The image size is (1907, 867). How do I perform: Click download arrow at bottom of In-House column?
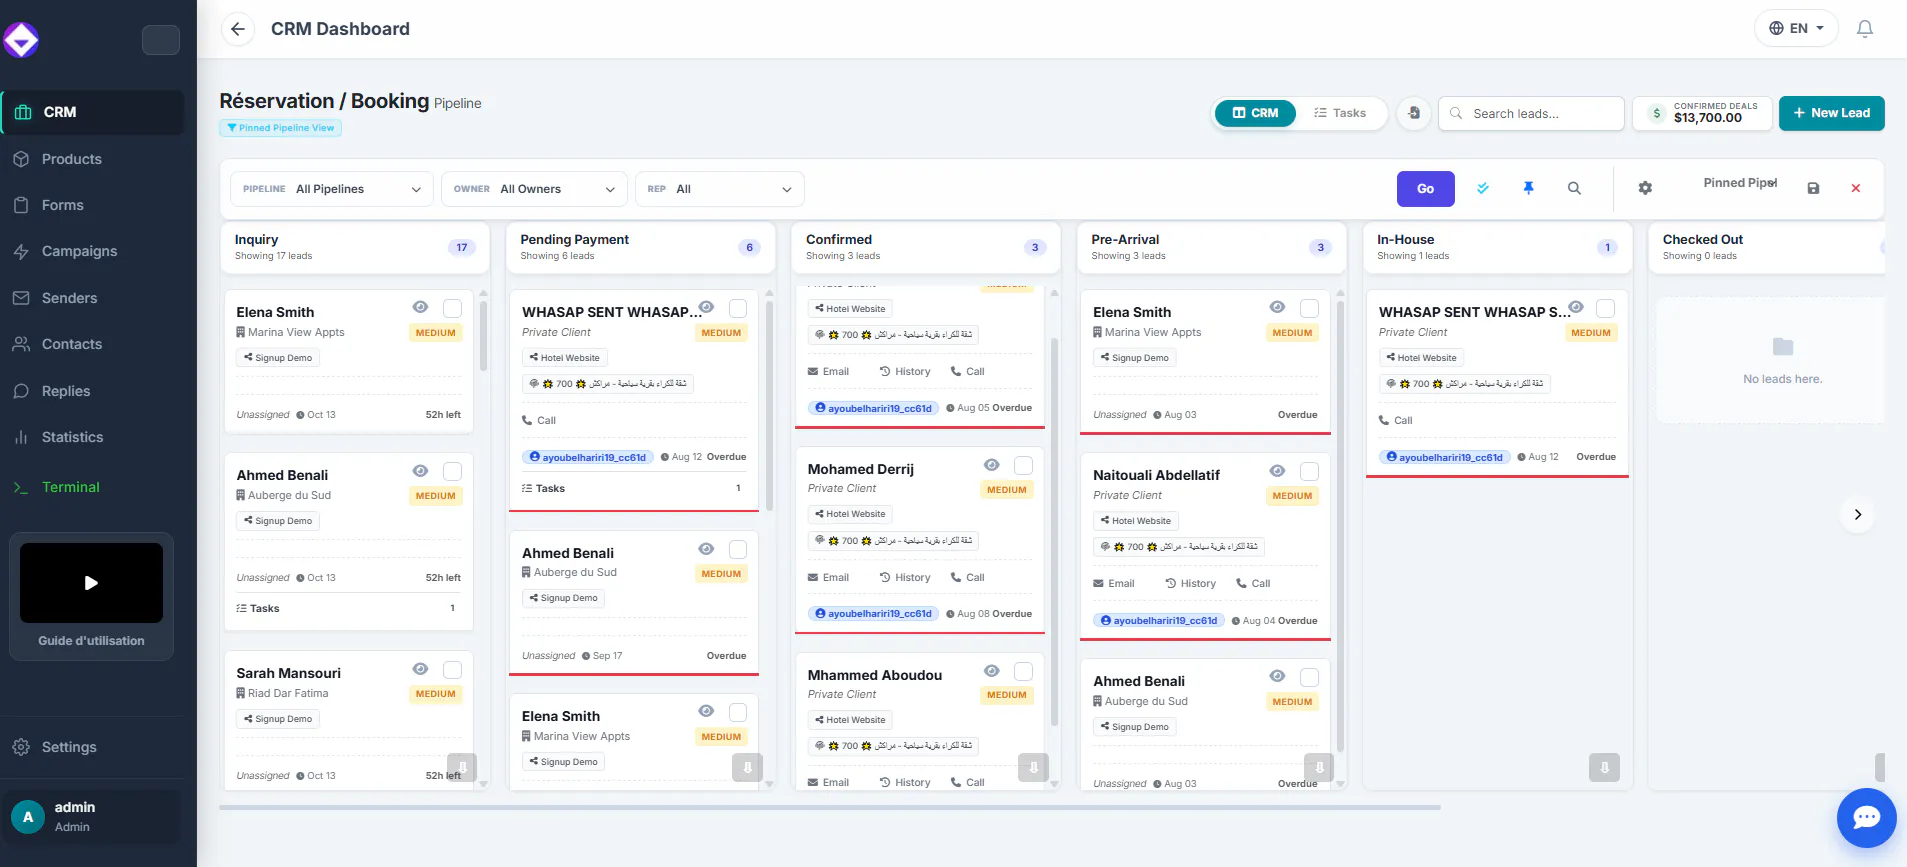point(1604,767)
